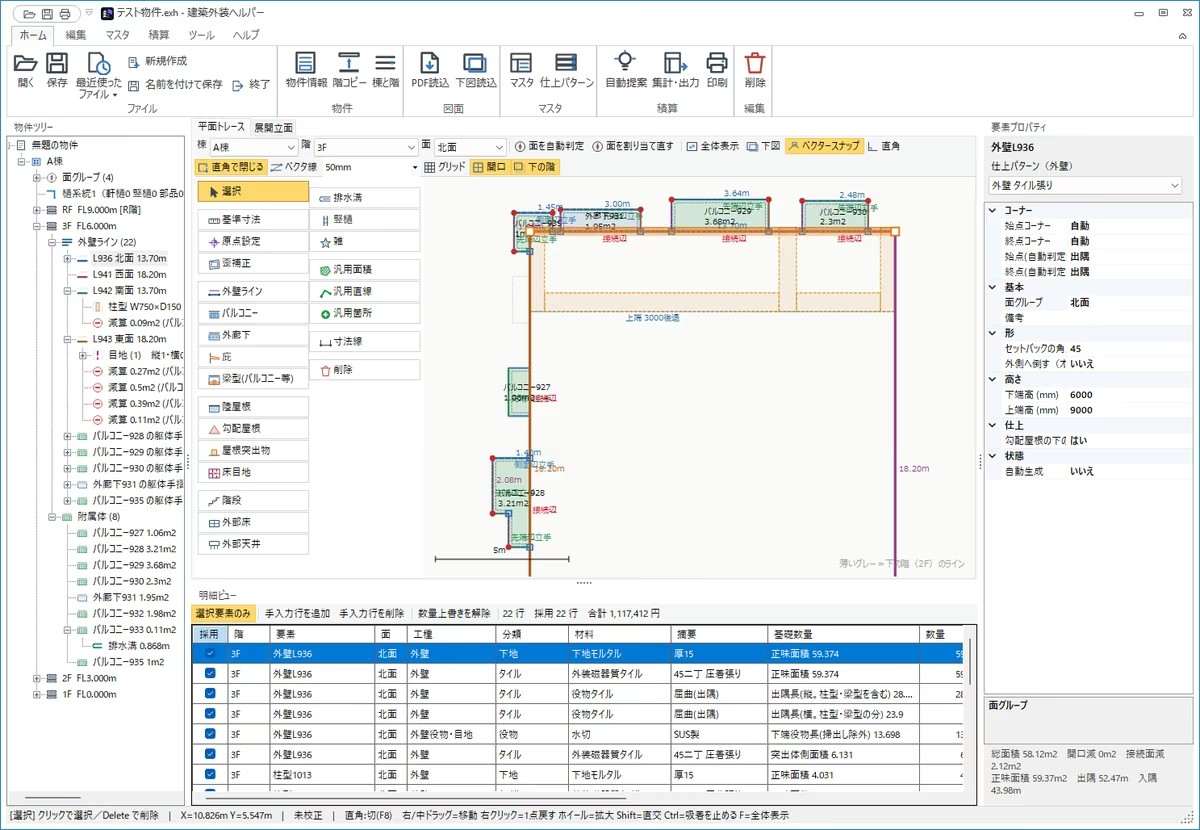This screenshot has height=830, width=1200.
Task: Click 数量上書きを解除 button
Action: click(x=454, y=613)
